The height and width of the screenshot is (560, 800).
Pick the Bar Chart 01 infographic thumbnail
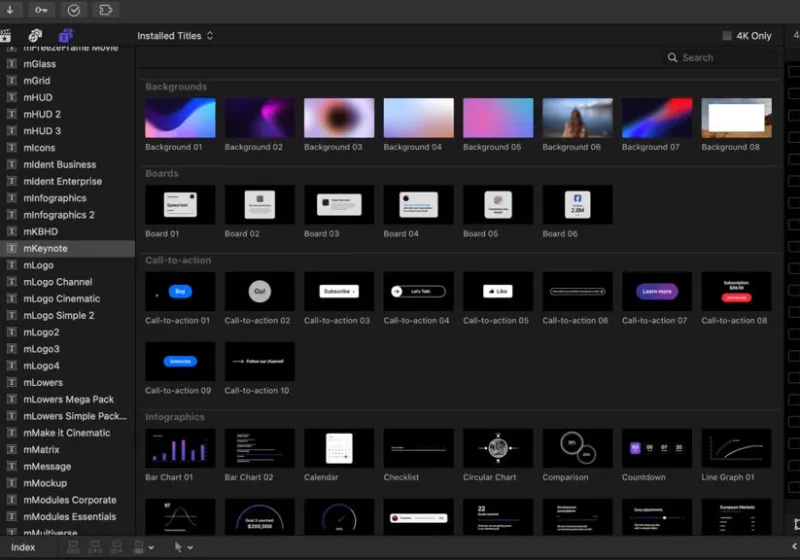tap(180, 448)
